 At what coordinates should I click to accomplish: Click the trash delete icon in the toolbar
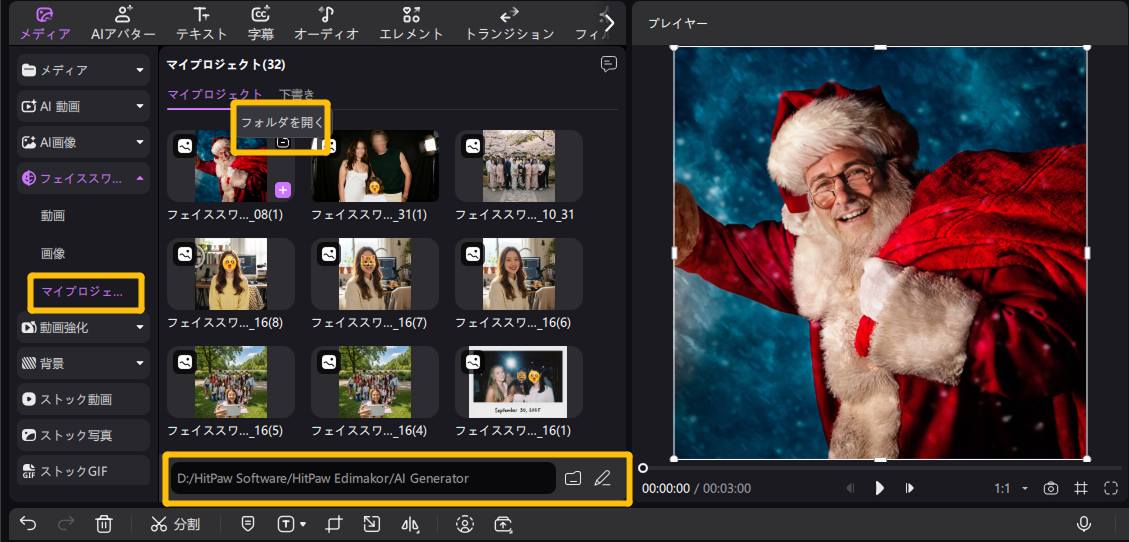[x=103, y=524]
